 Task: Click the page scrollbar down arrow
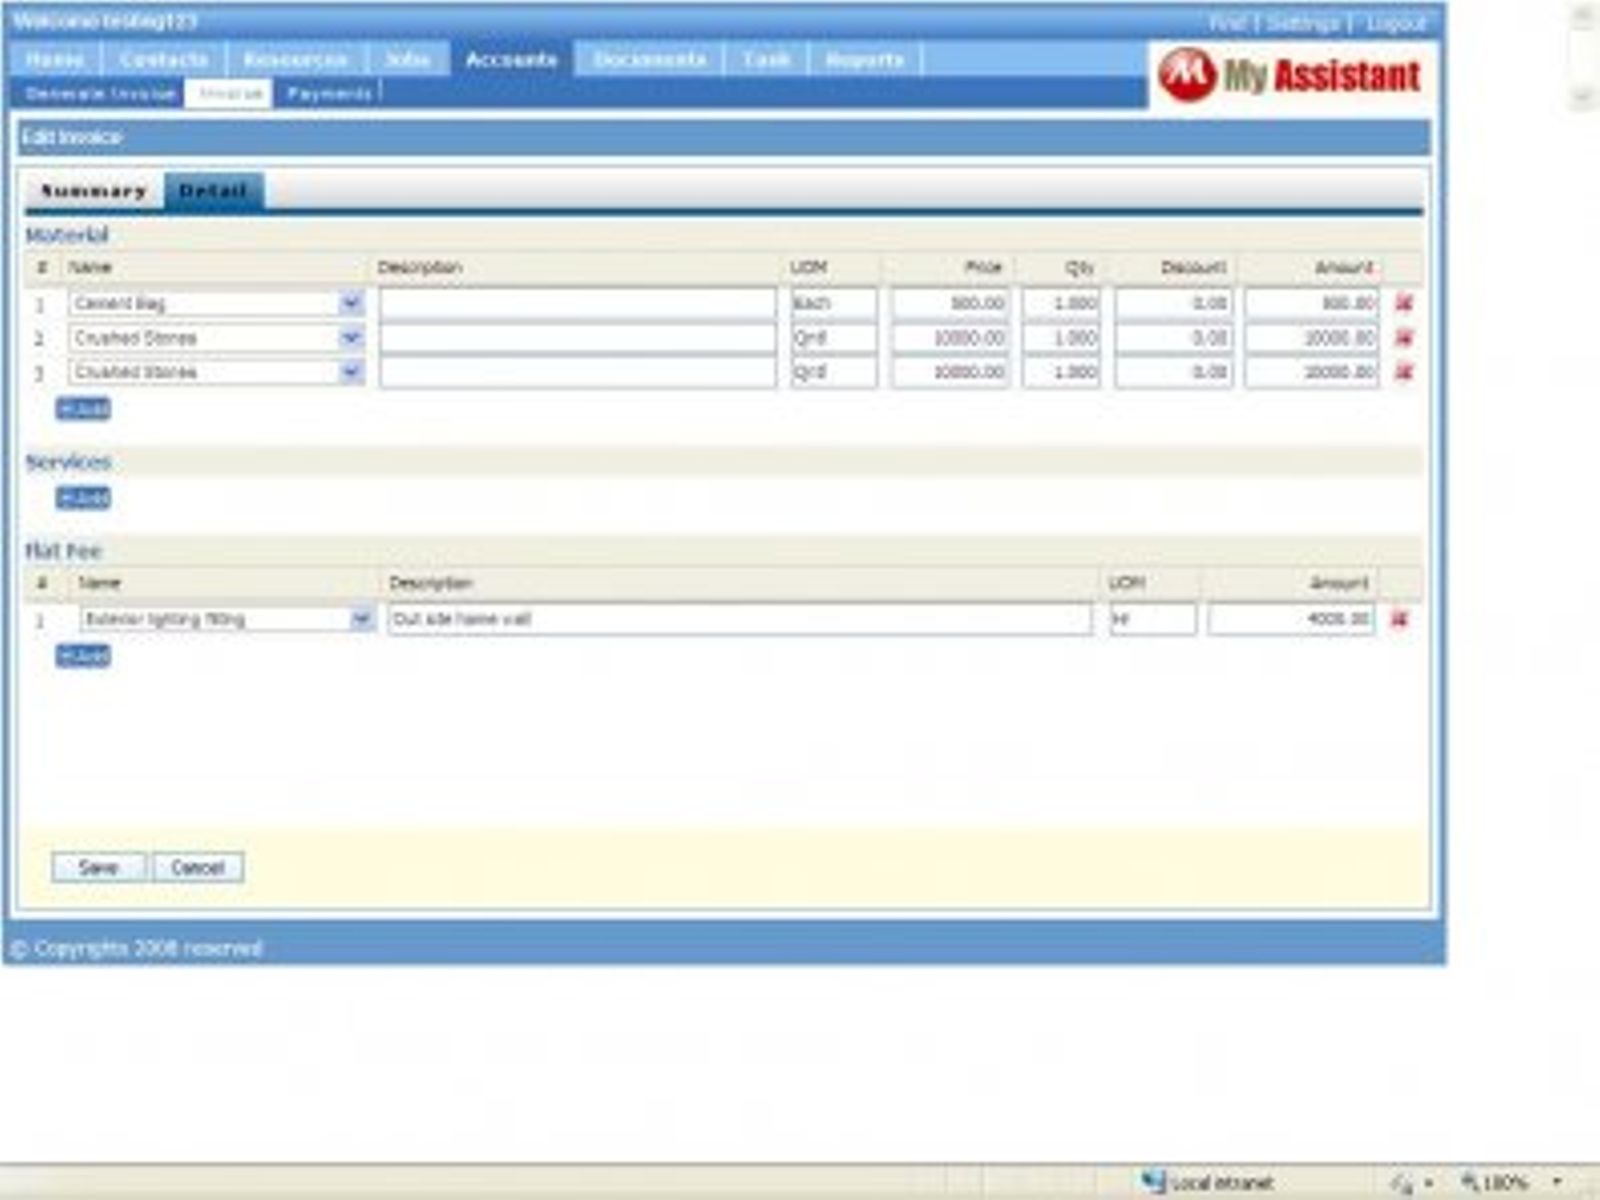[x=1583, y=95]
